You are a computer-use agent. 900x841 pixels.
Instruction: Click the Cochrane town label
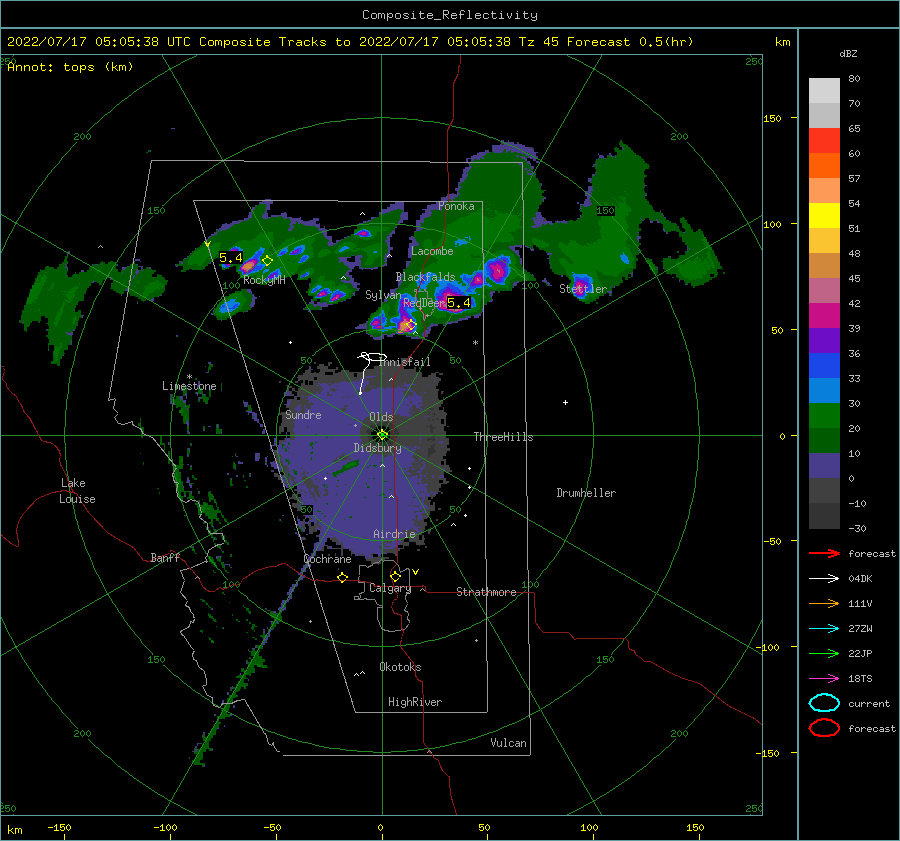coord(327,559)
